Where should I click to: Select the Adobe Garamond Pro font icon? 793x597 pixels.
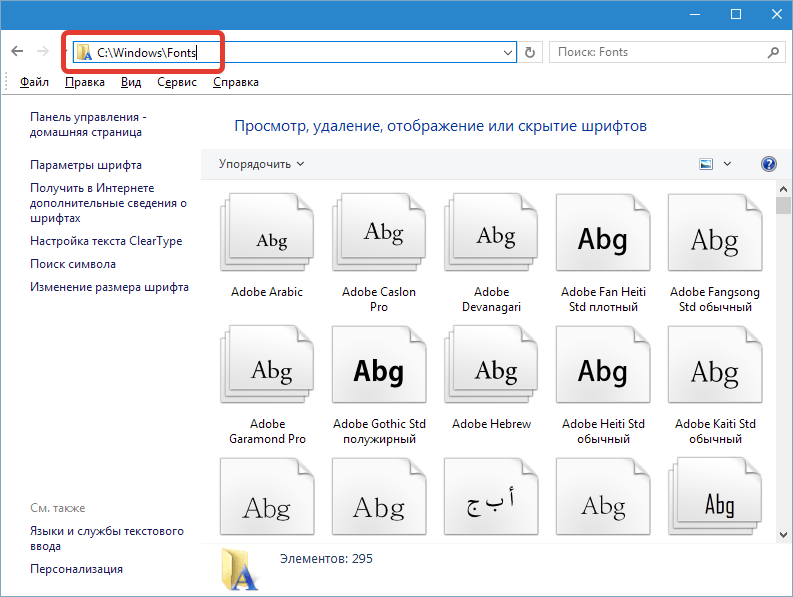(x=267, y=364)
